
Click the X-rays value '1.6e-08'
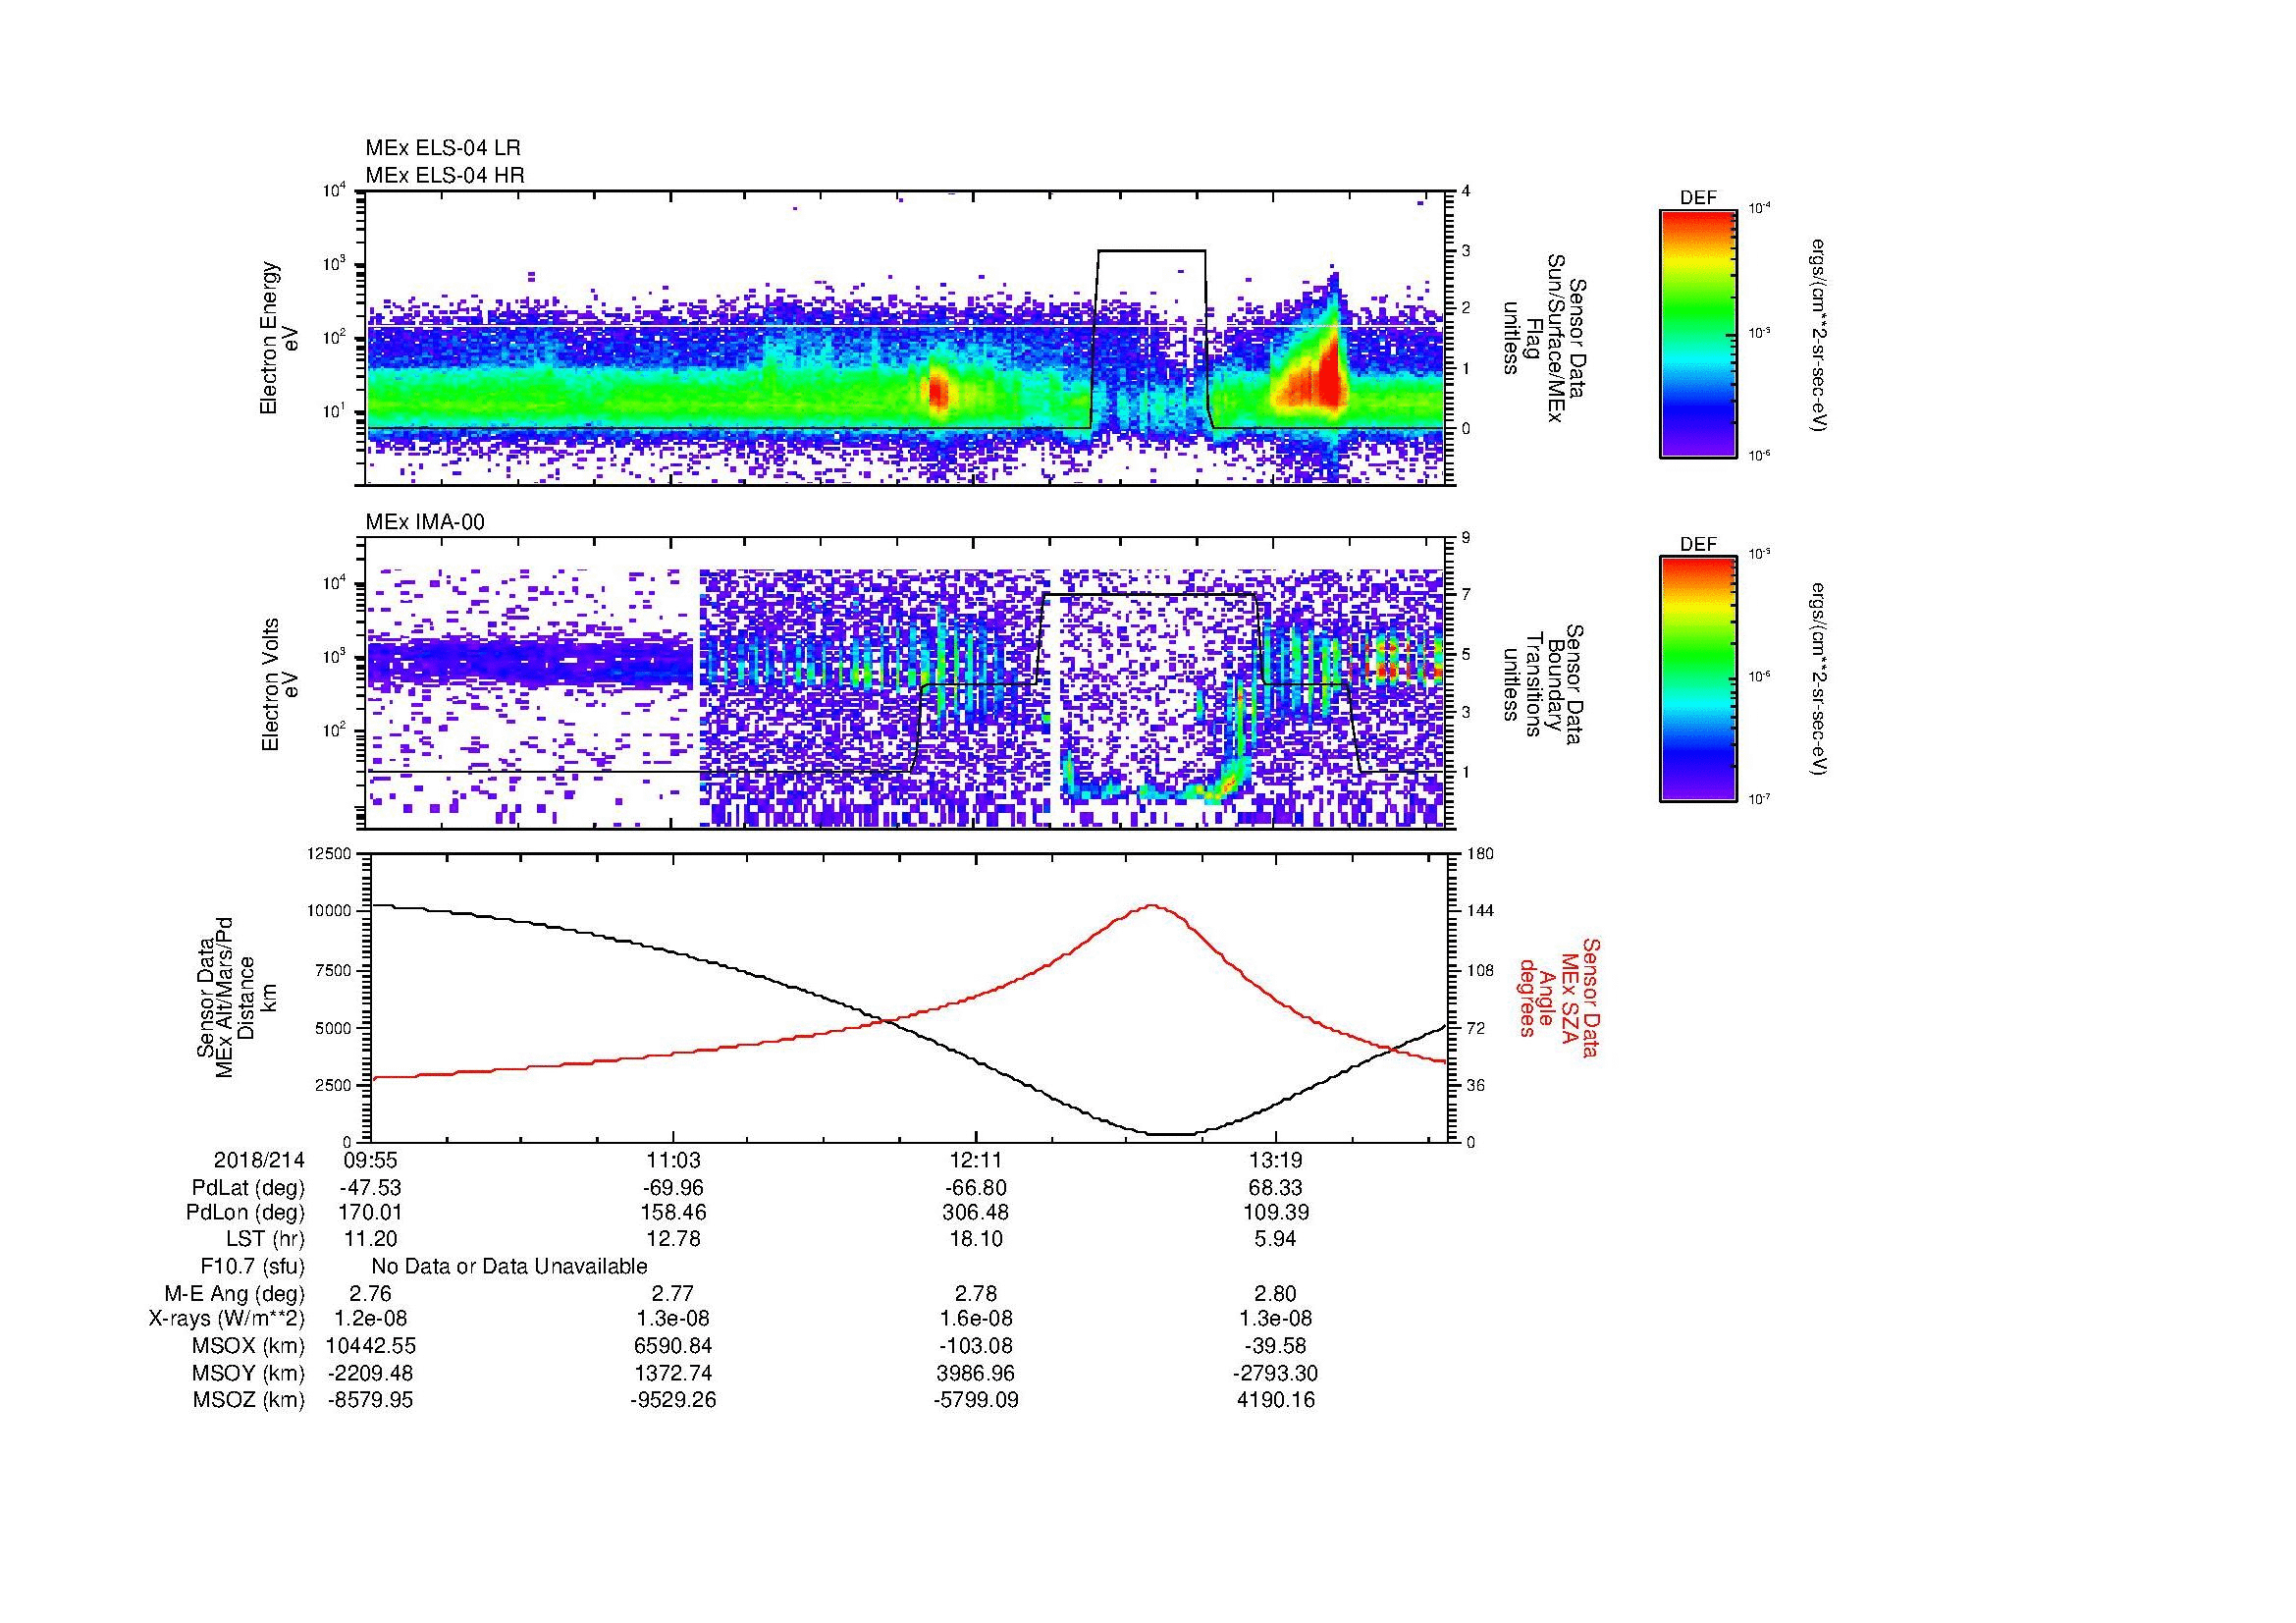975,1319
